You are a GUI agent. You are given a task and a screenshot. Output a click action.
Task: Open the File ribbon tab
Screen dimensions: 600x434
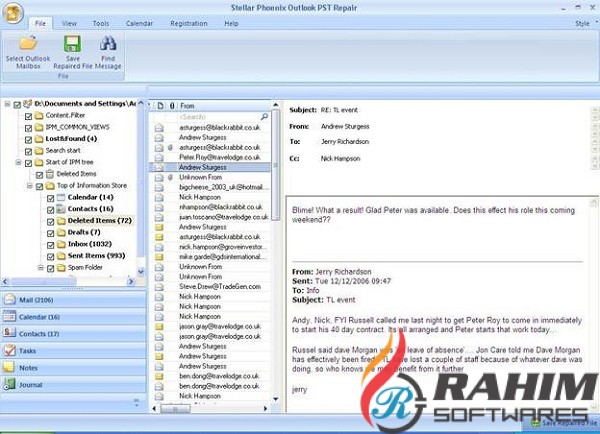point(40,23)
